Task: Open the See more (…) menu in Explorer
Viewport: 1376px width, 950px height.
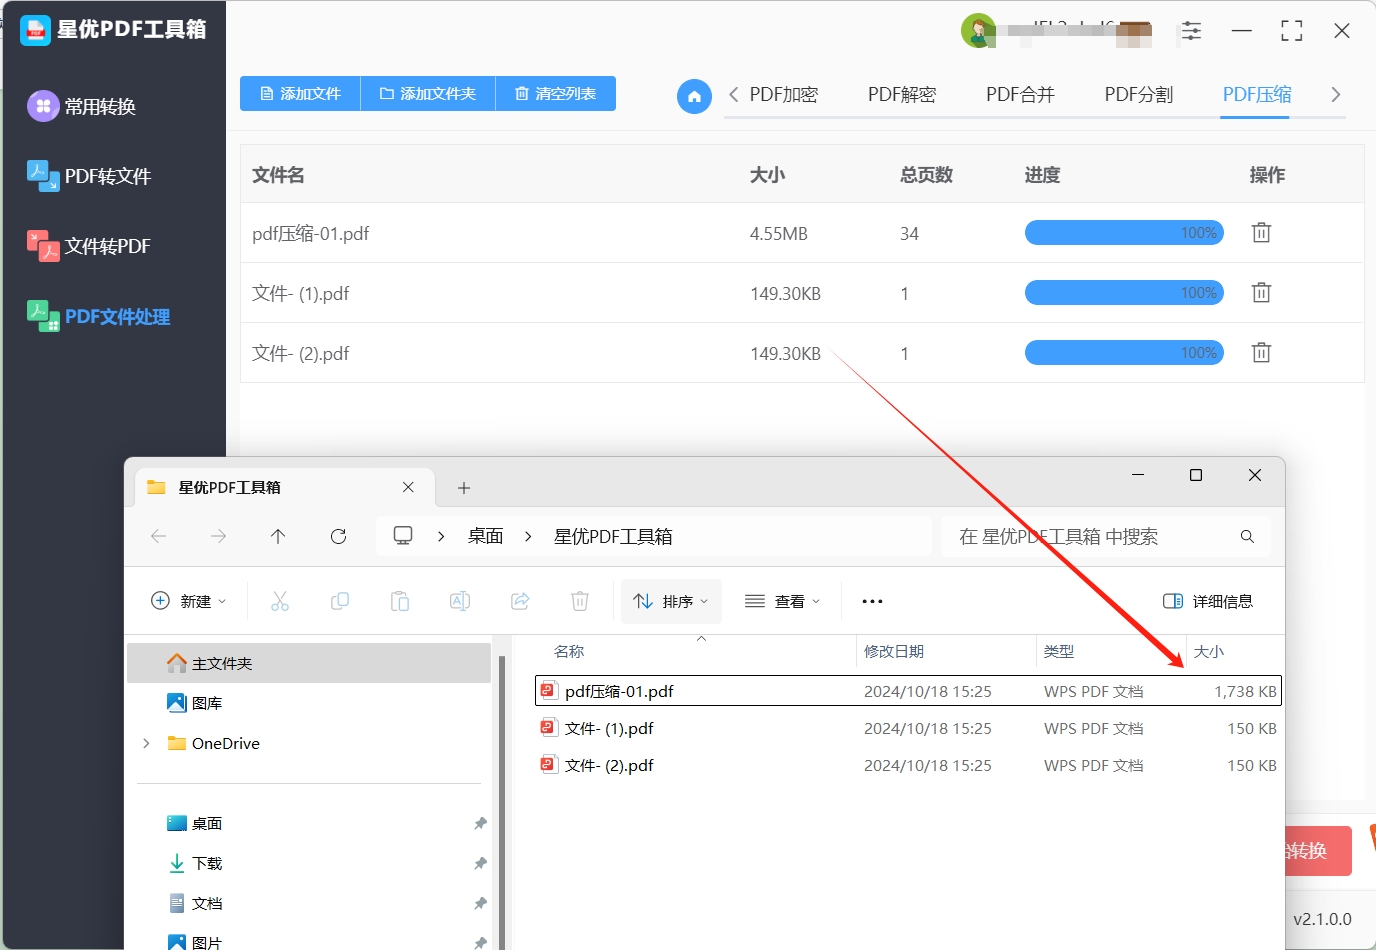Action: (872, 601)
